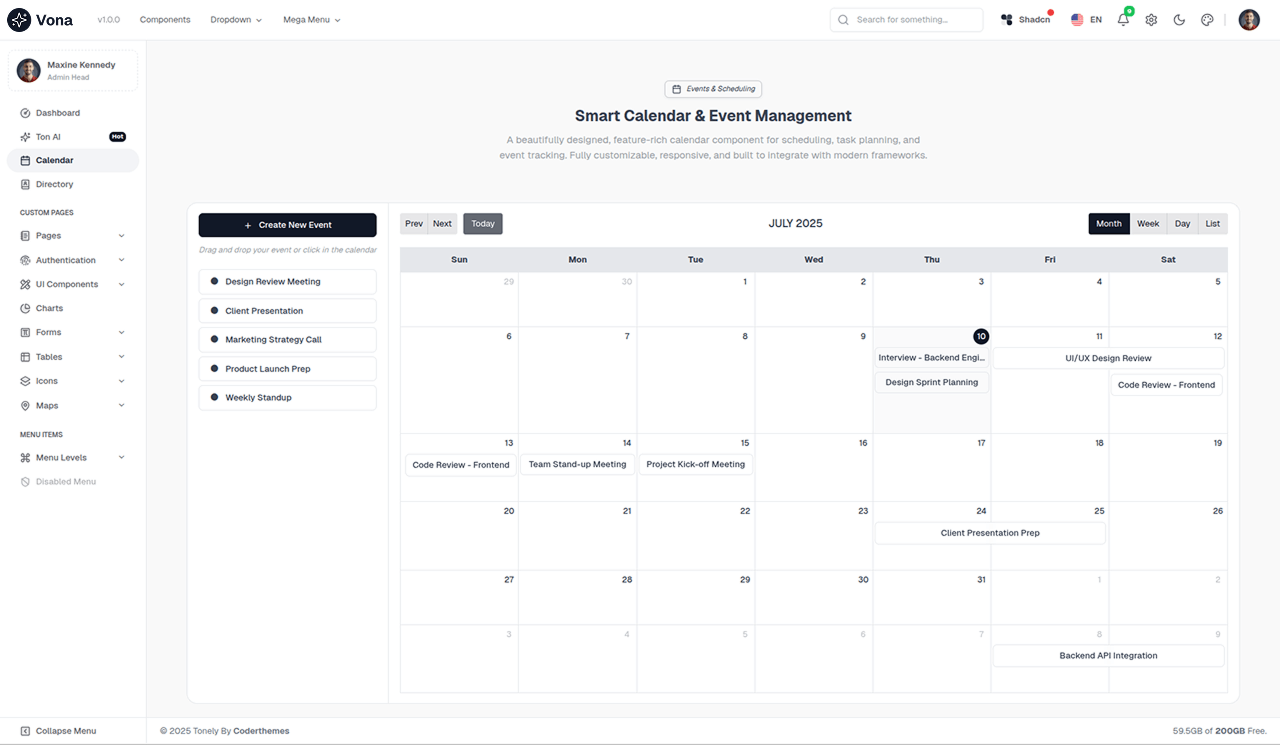Switch calendar to Week view

[x=1148, y=224]
